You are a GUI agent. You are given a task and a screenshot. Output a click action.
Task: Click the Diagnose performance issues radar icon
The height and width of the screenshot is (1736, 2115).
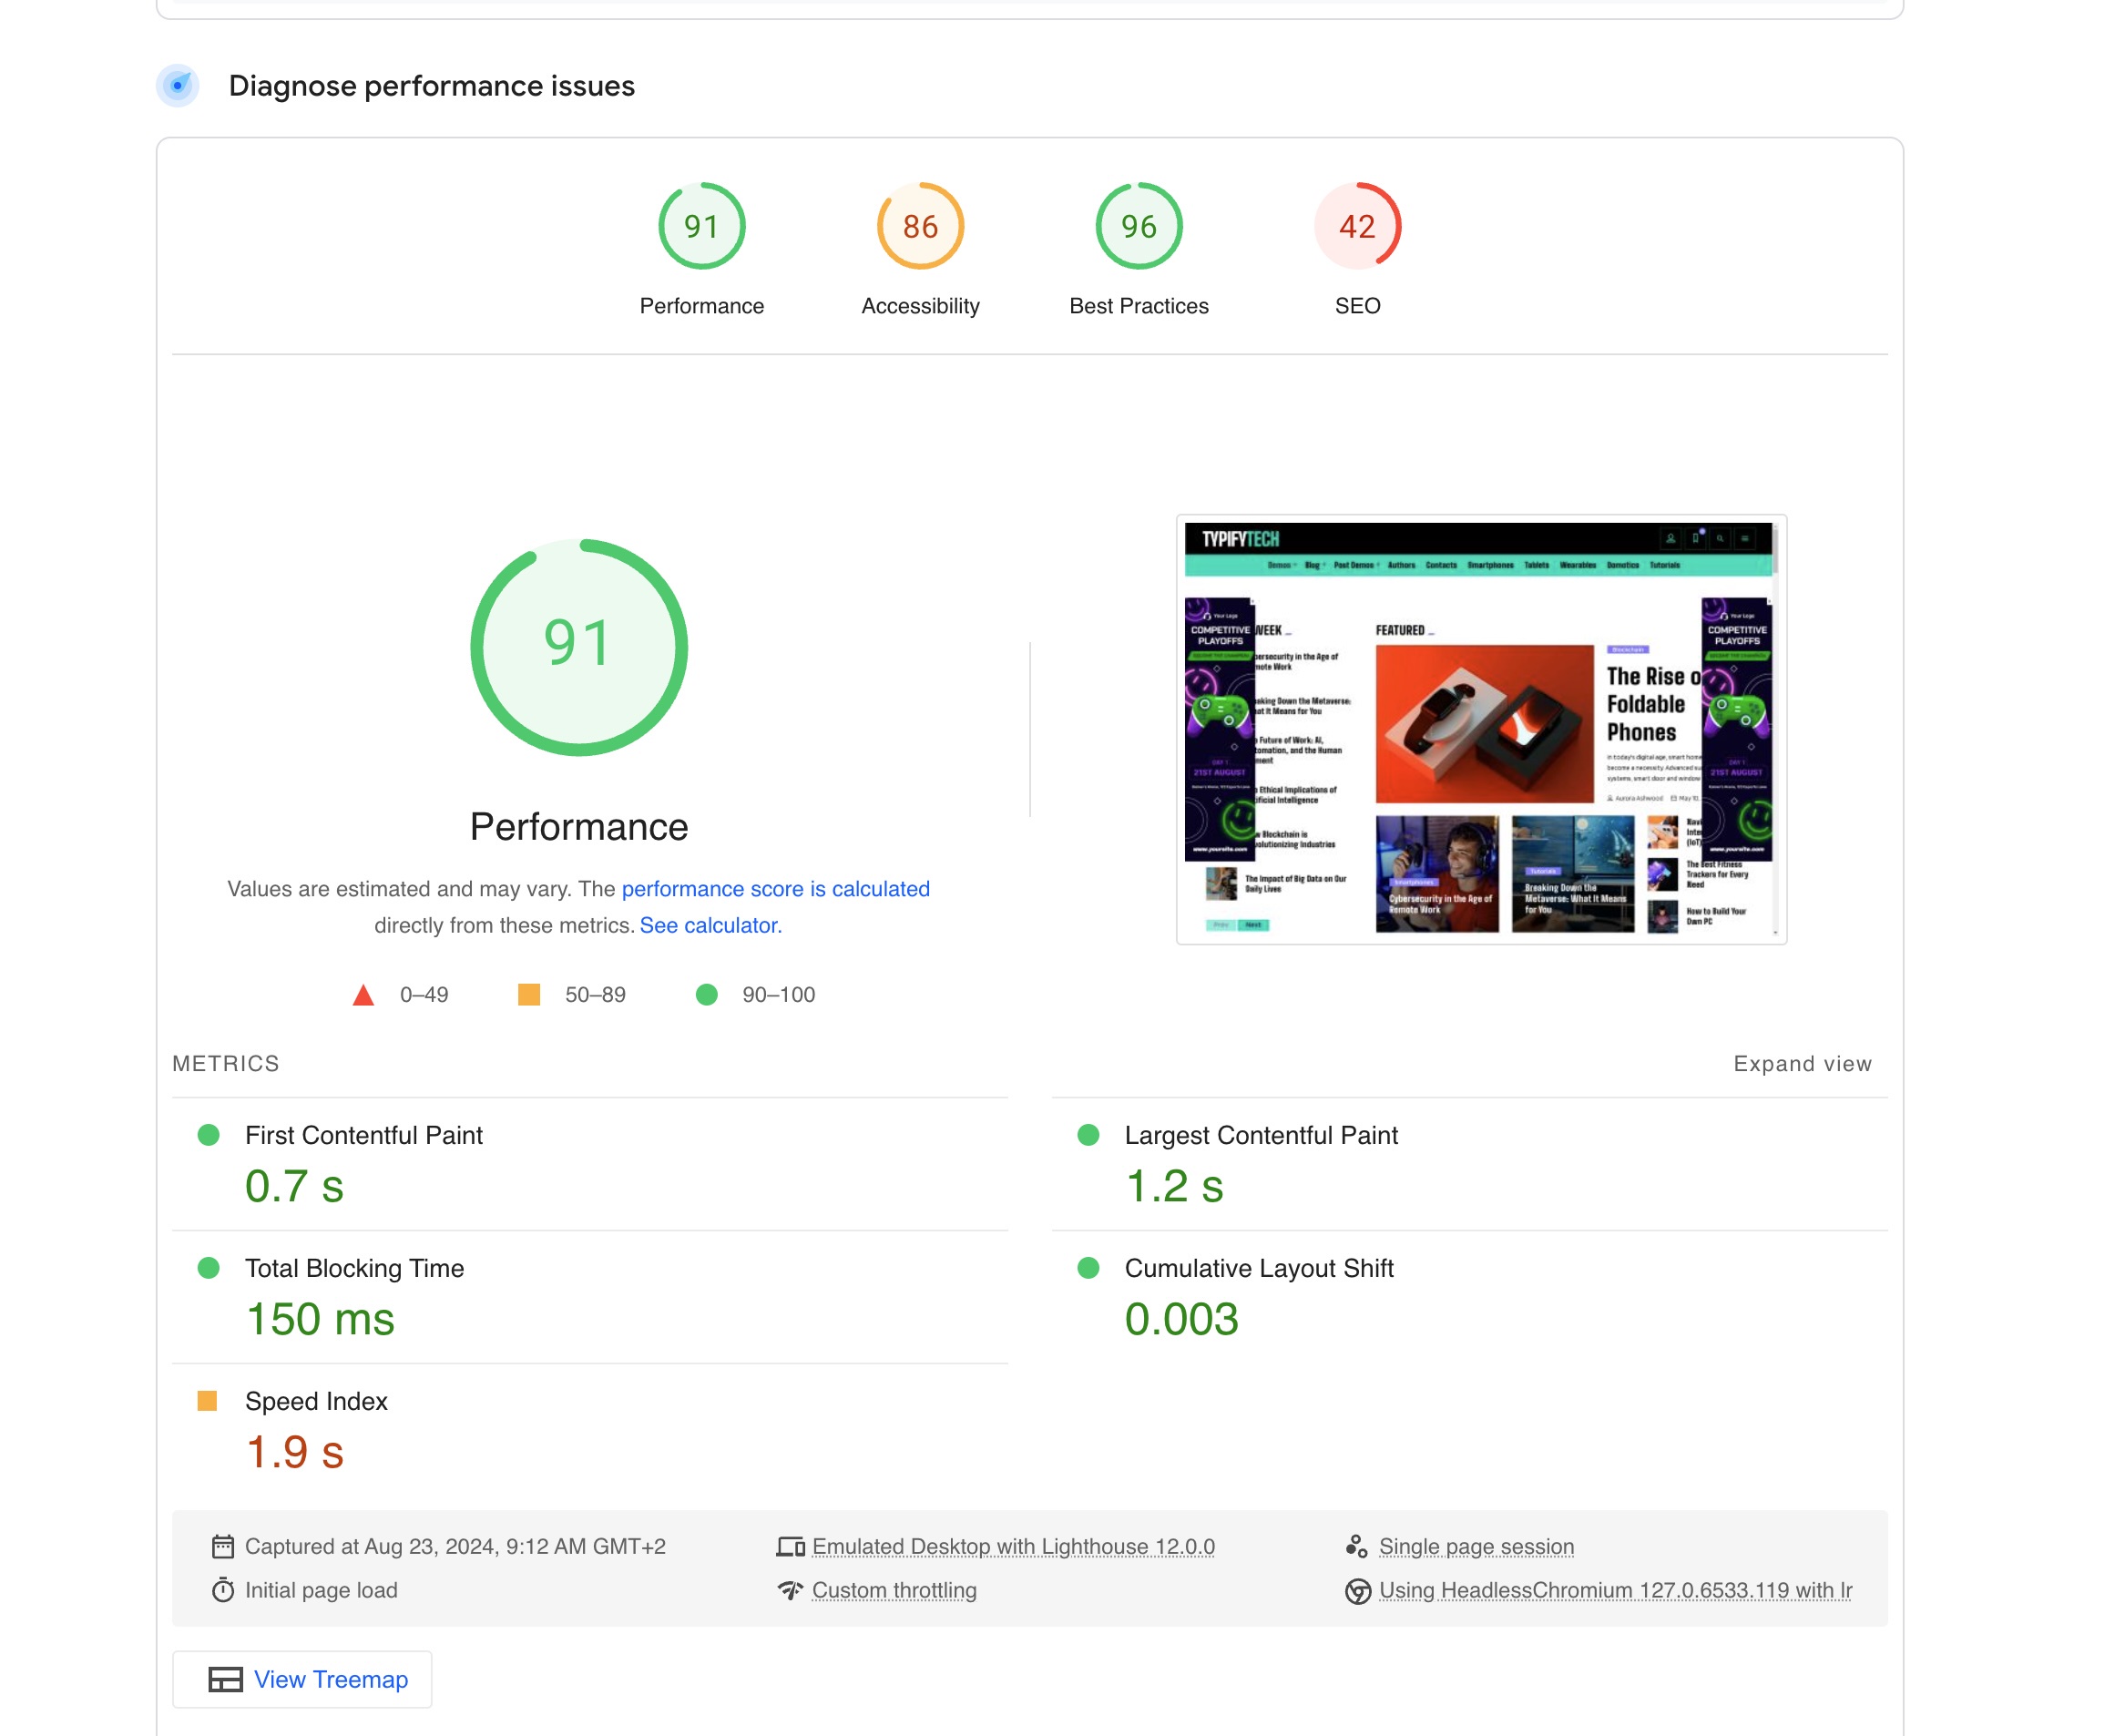pos(177,86)
